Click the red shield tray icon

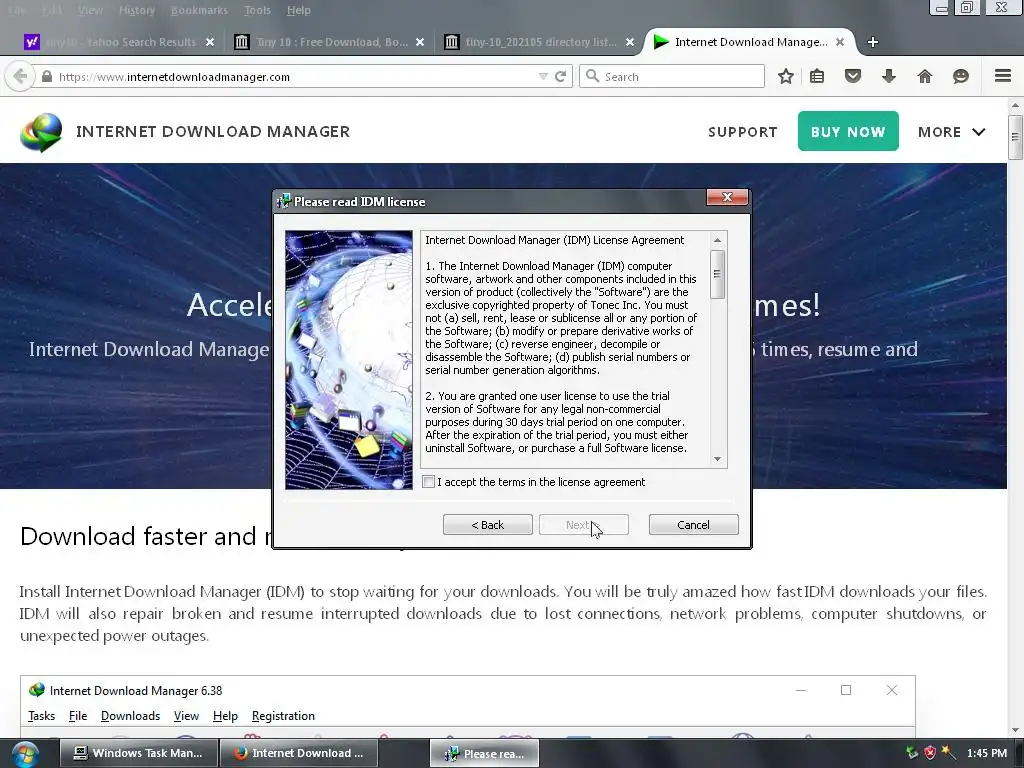coord(930,753)
